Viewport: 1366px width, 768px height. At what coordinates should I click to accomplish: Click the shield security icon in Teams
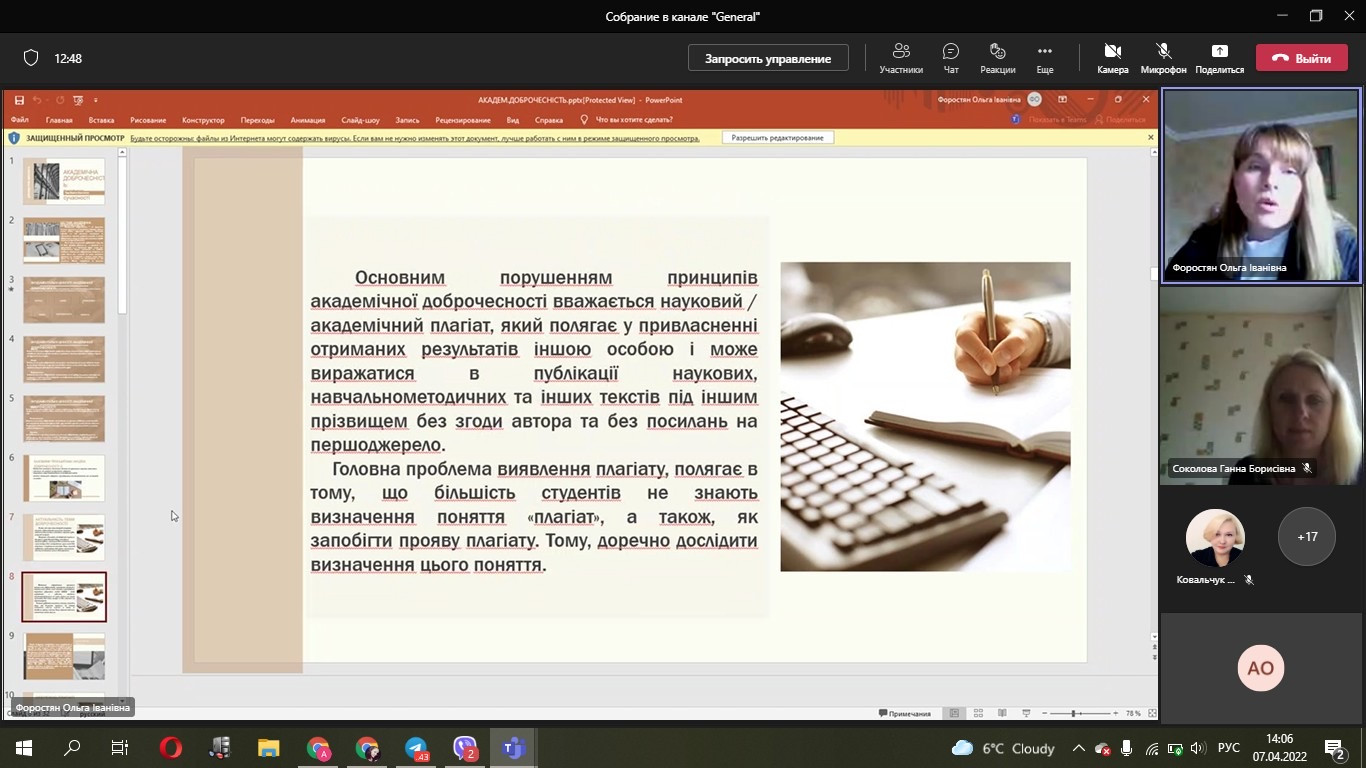coord(31,58)
